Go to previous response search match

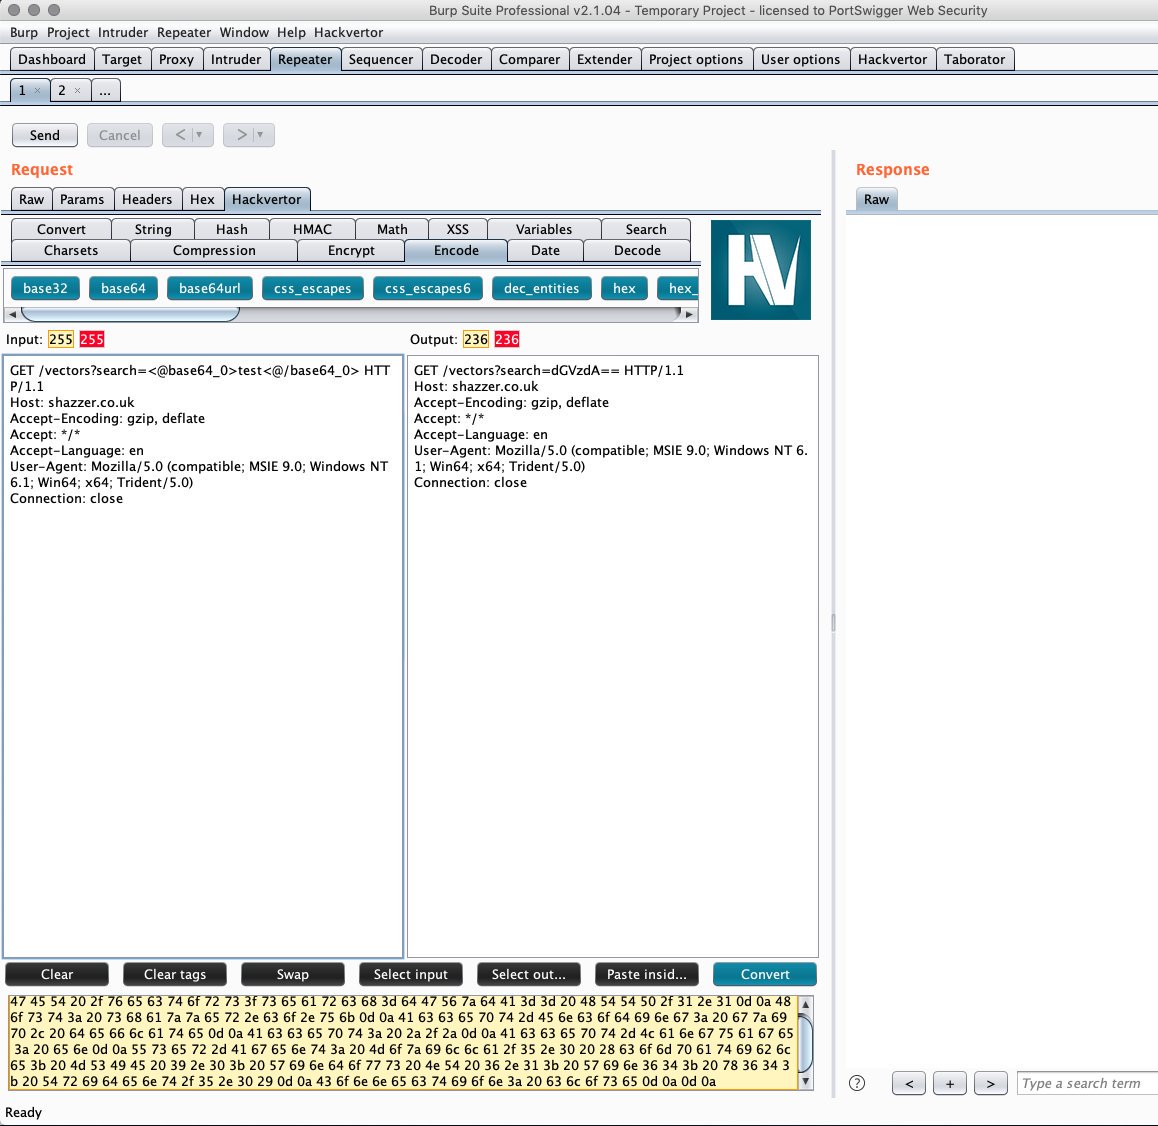click(909, 1083)
